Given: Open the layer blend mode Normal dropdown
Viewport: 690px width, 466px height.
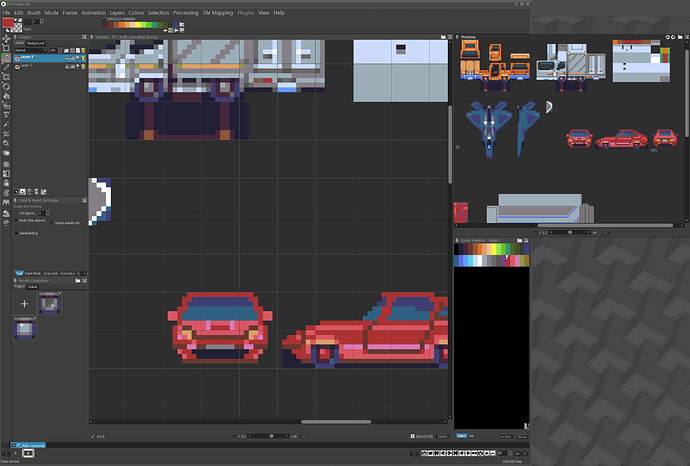Looking at the screenshot, I should click(31, 50).
